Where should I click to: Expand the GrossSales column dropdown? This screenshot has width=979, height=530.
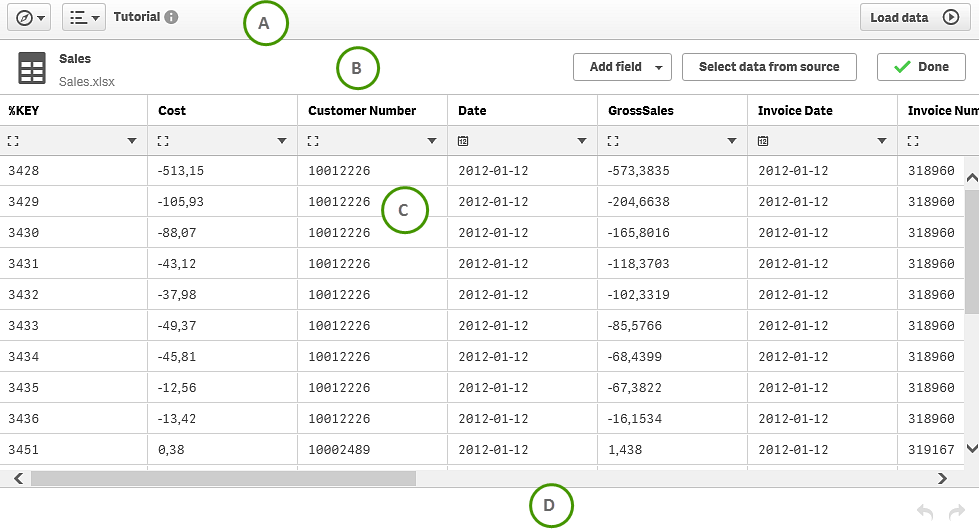click(x=732, y=141)
